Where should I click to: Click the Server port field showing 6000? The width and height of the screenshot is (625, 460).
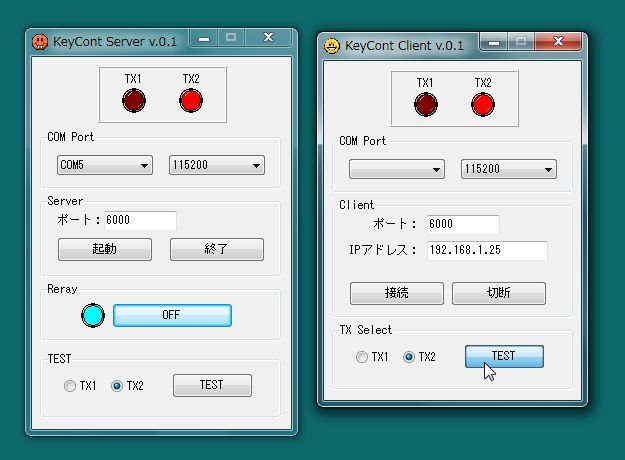[x=140, y=220]
